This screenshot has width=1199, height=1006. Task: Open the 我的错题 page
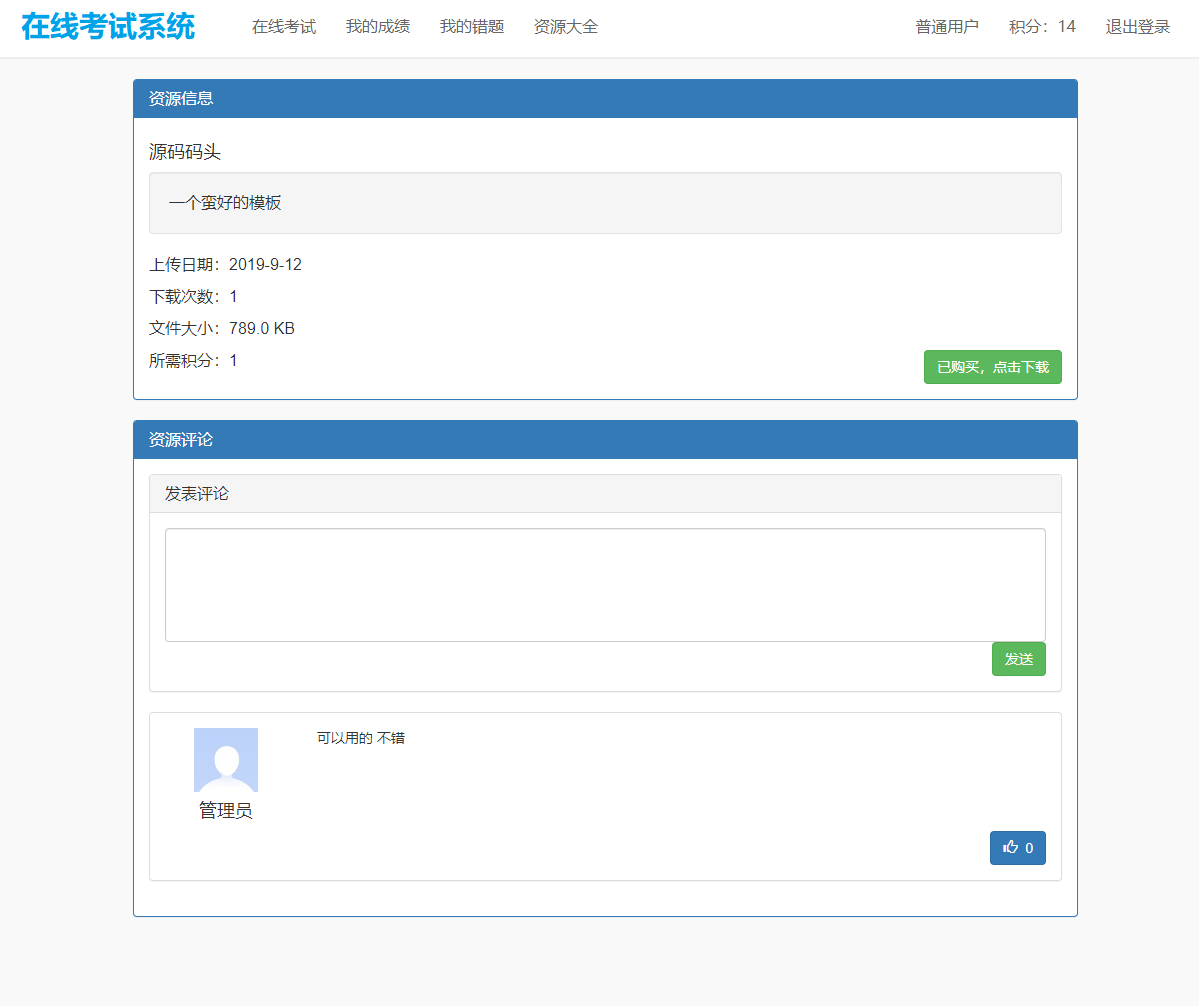coord(470,27)
